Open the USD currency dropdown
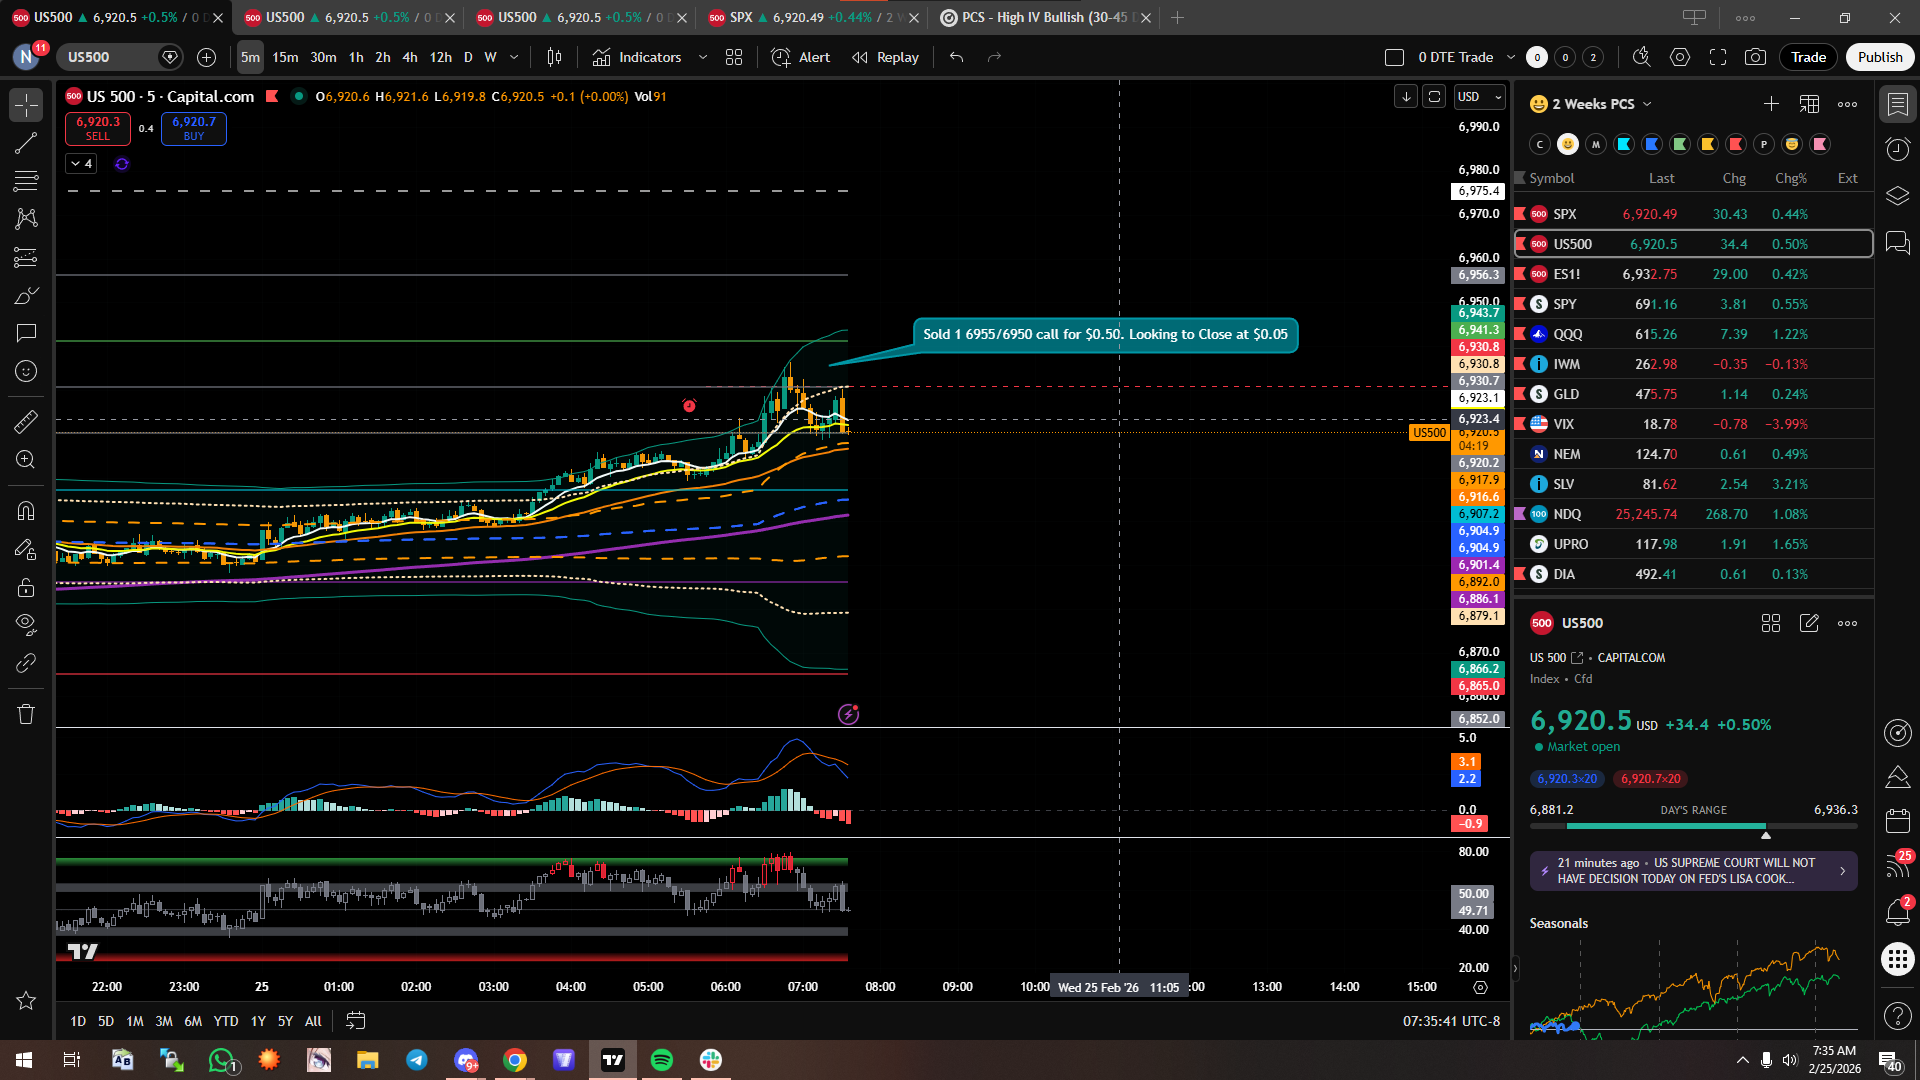1920x1080 pixels. 1480,97
